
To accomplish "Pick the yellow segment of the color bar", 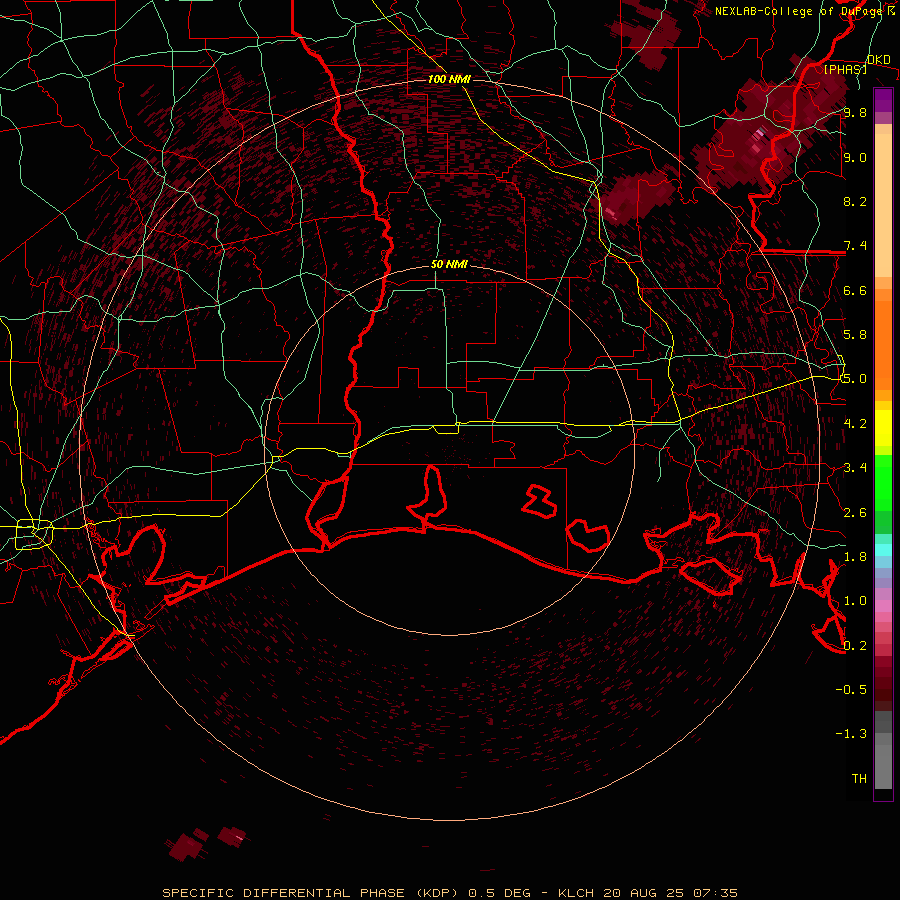I will point(883,428).
